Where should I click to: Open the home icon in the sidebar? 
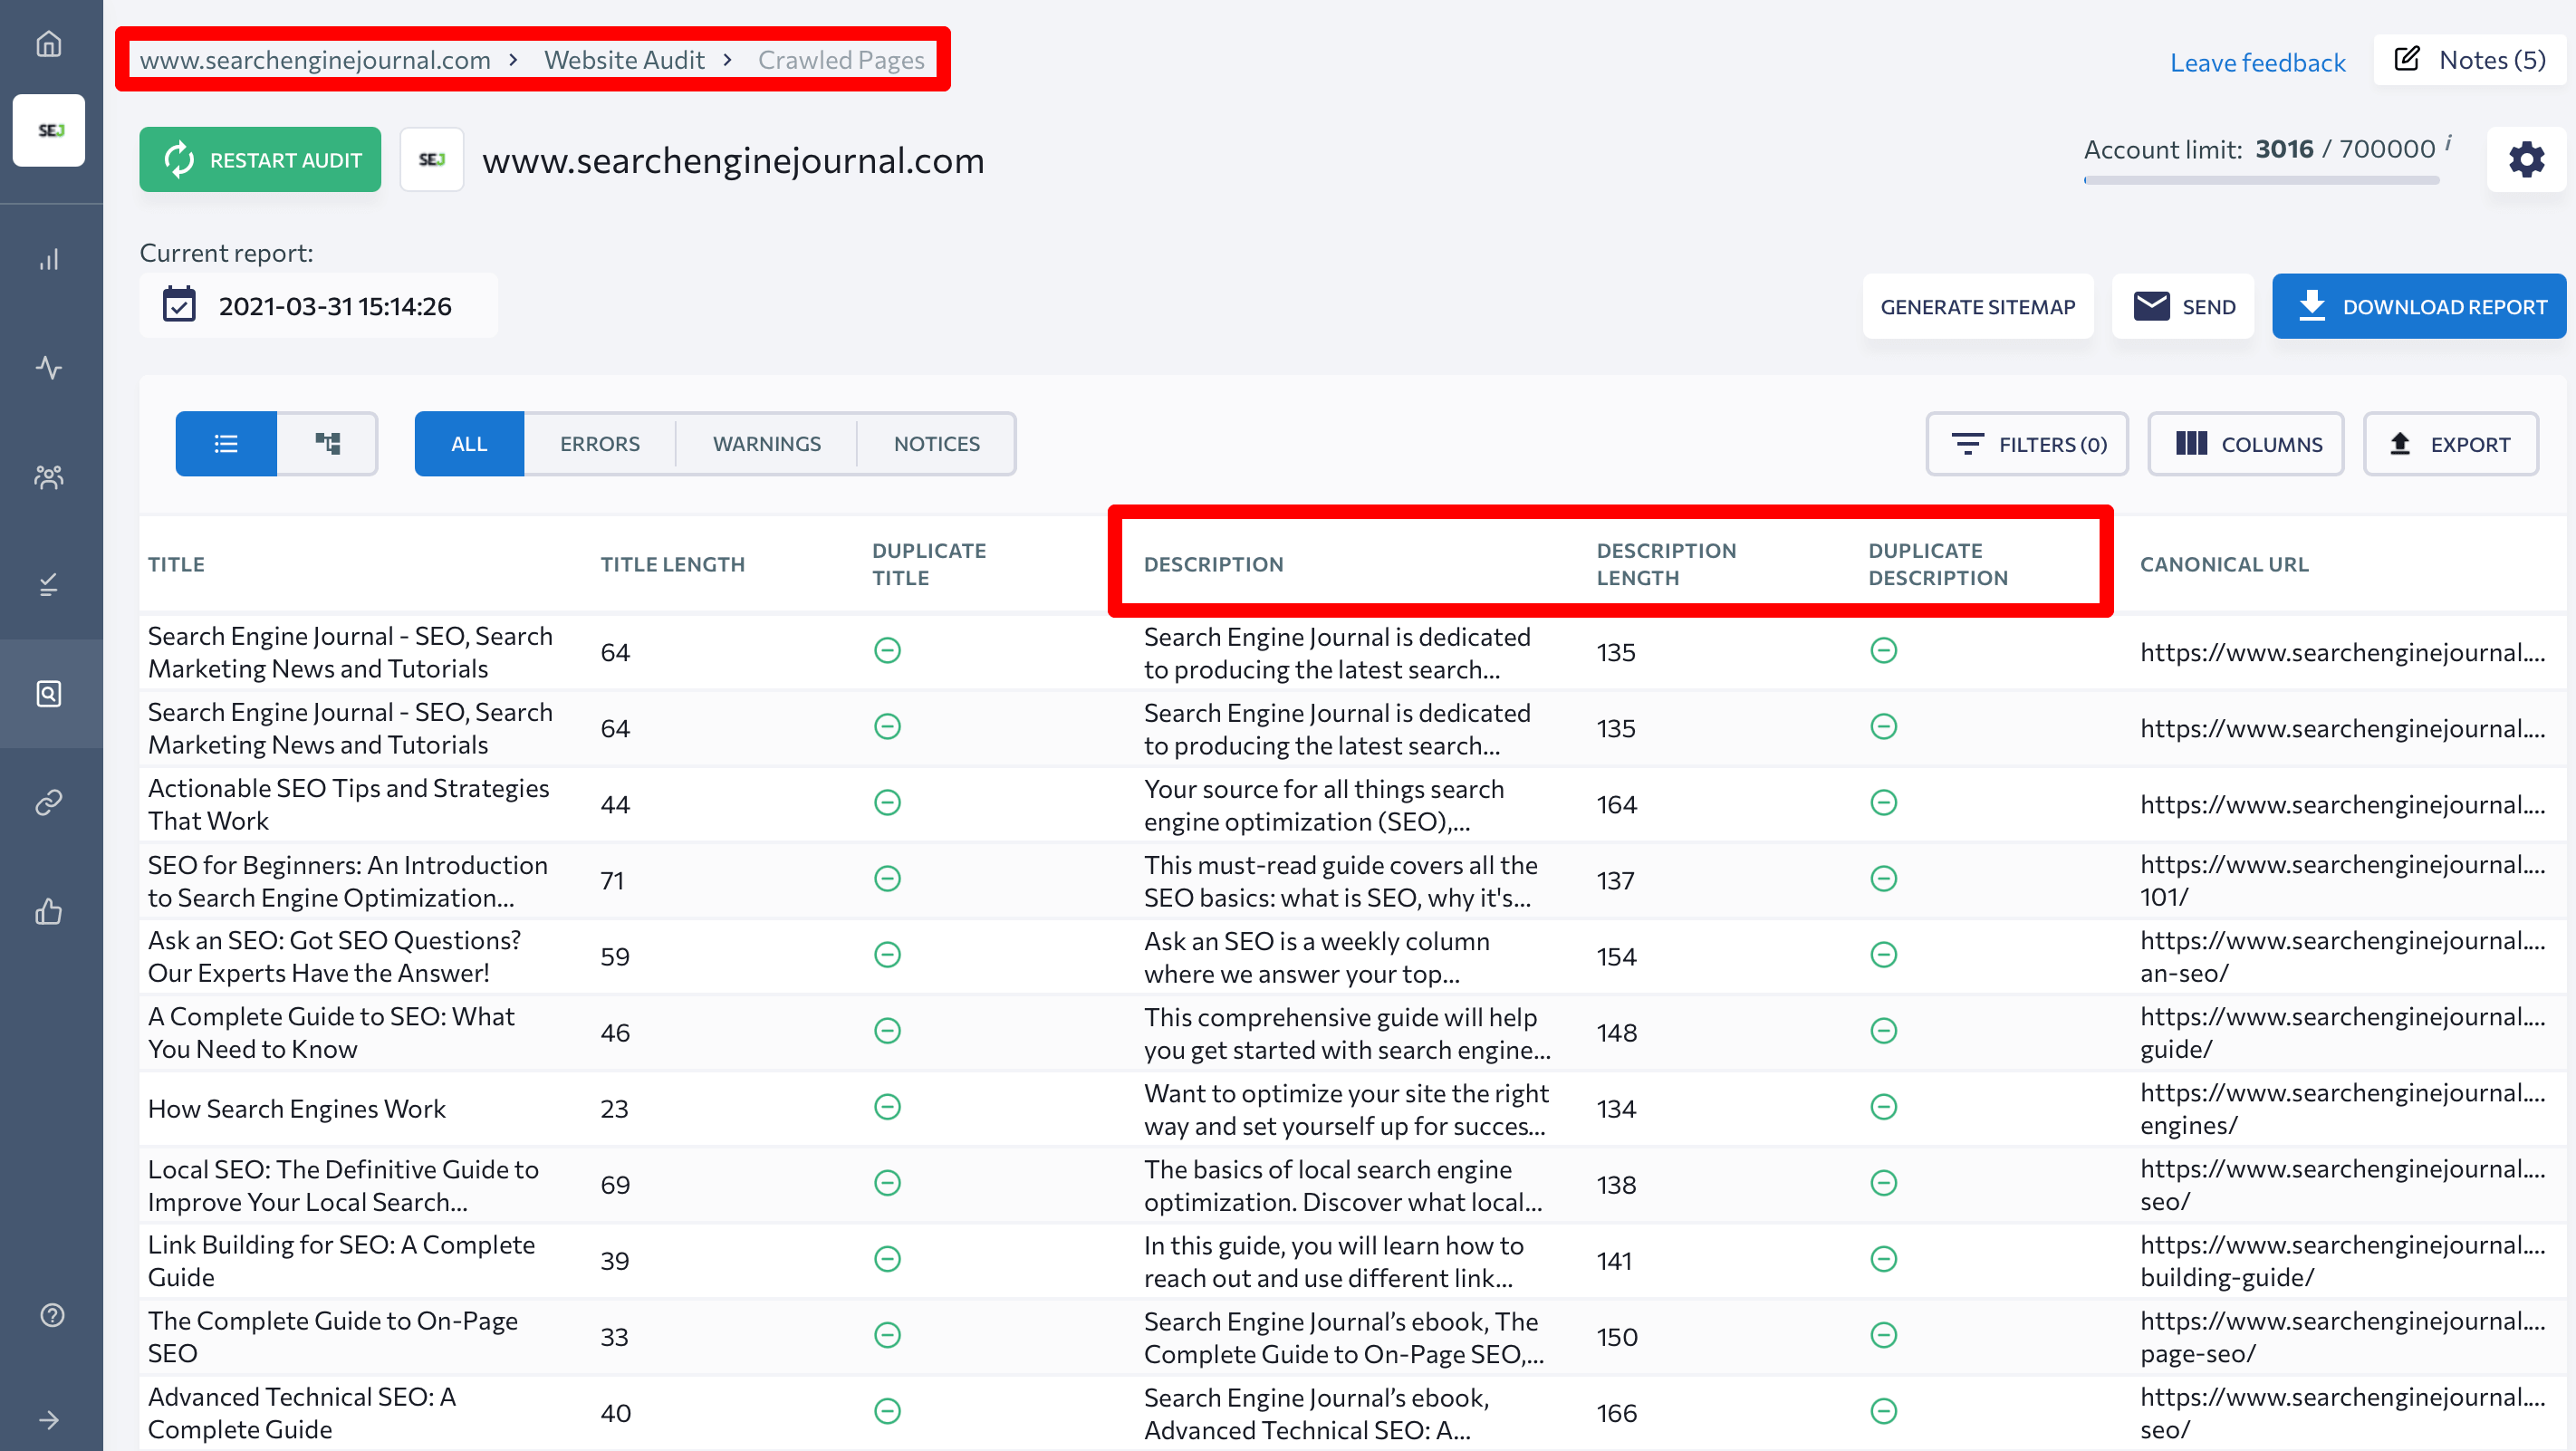(49, 44)
